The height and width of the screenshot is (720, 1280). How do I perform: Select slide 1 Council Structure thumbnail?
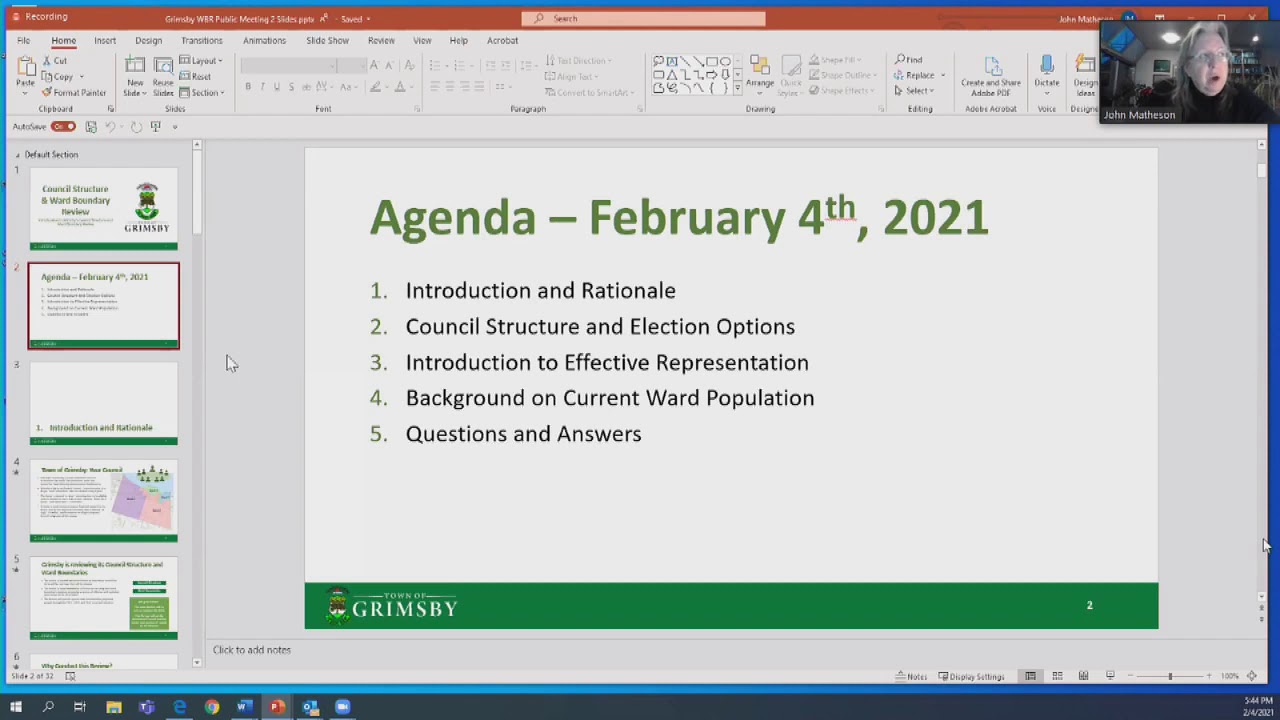tap(104, 209)
